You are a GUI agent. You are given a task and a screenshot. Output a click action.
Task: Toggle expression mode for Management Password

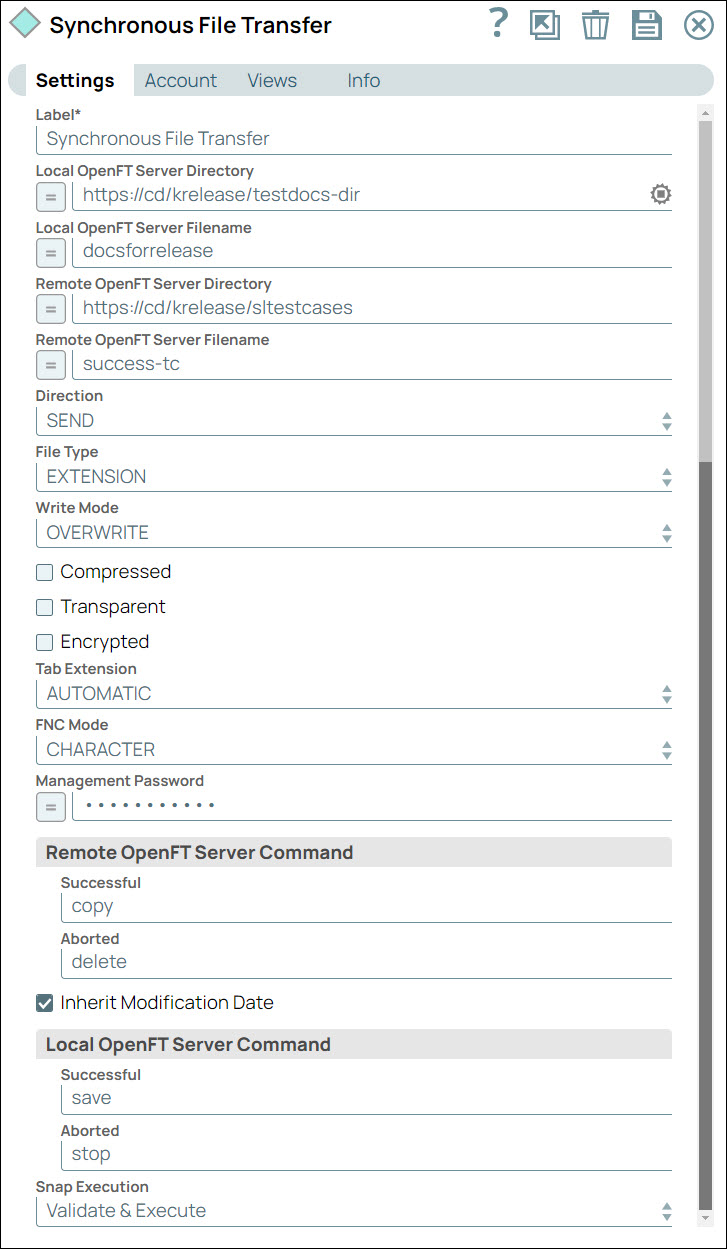(50, 807)
